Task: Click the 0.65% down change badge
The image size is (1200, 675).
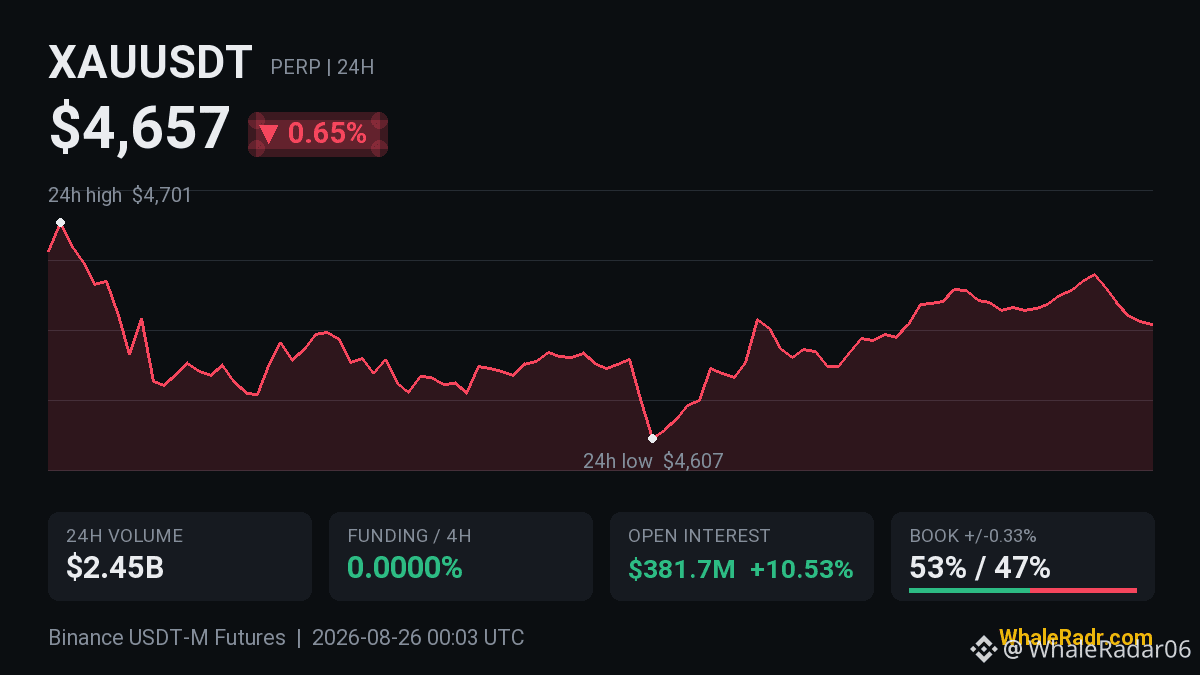Action: click(x=317, y=134)
